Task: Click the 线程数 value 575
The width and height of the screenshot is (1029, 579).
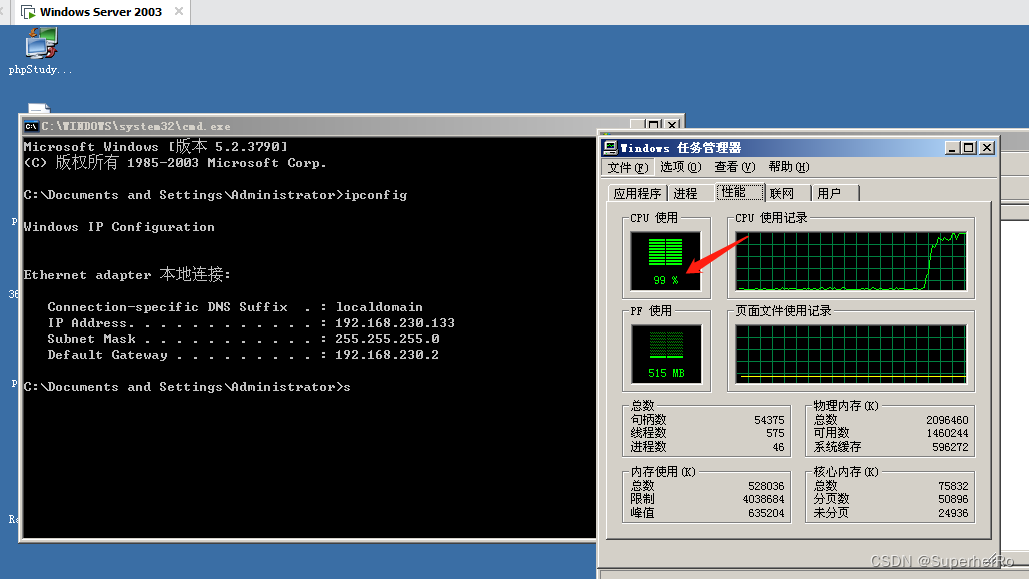Action: click(774, 433)
